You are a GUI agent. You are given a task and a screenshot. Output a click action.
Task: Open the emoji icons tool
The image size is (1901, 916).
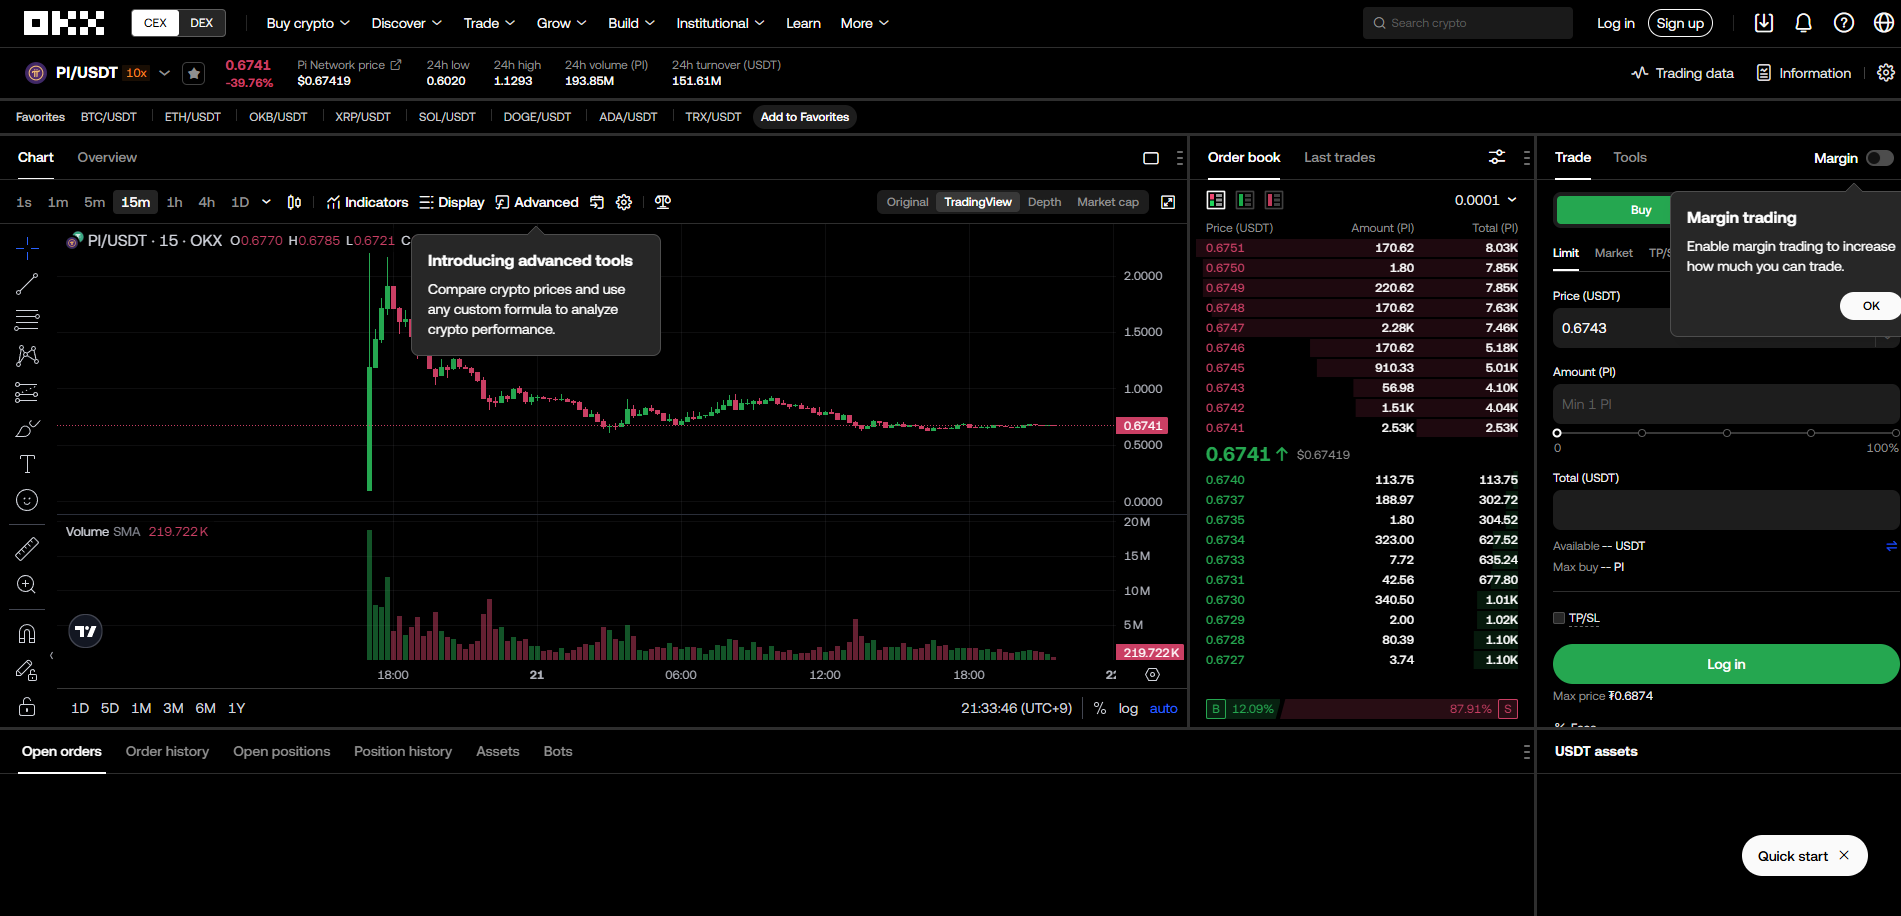(x=27, y=500)
